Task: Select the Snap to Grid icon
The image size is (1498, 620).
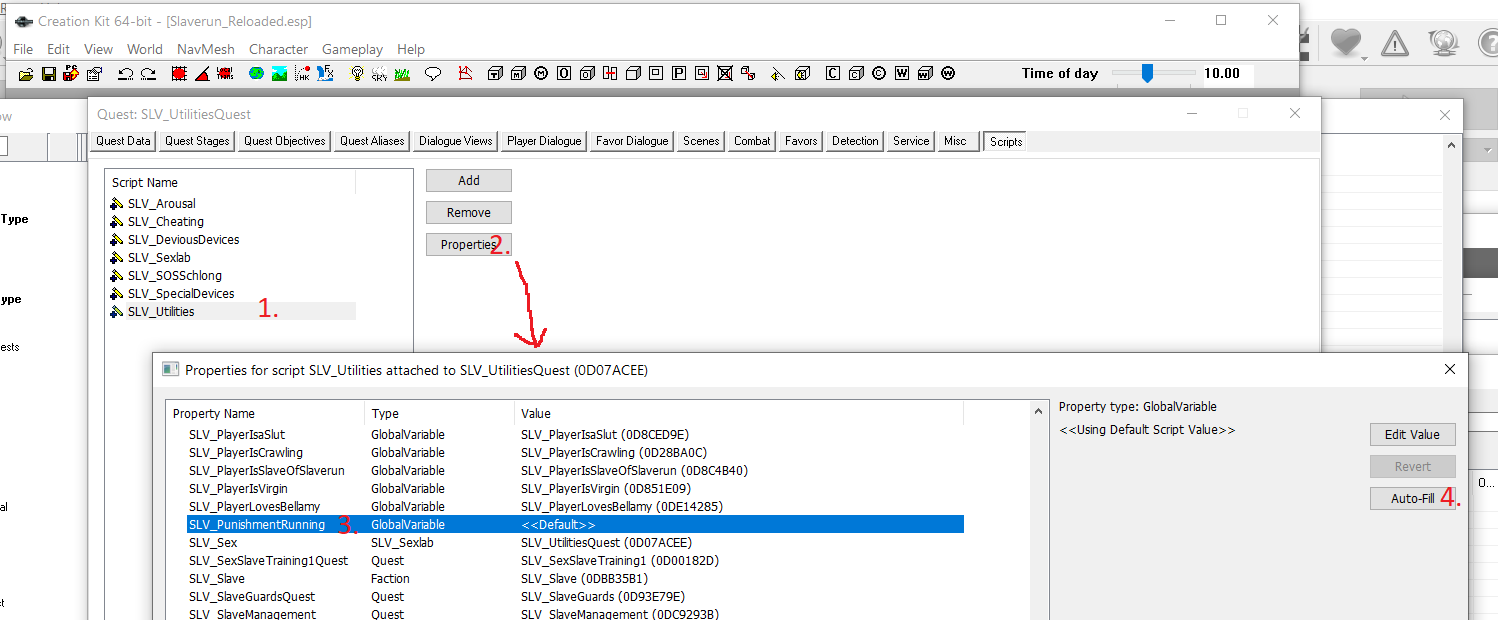Action: [x=178, y=73]
